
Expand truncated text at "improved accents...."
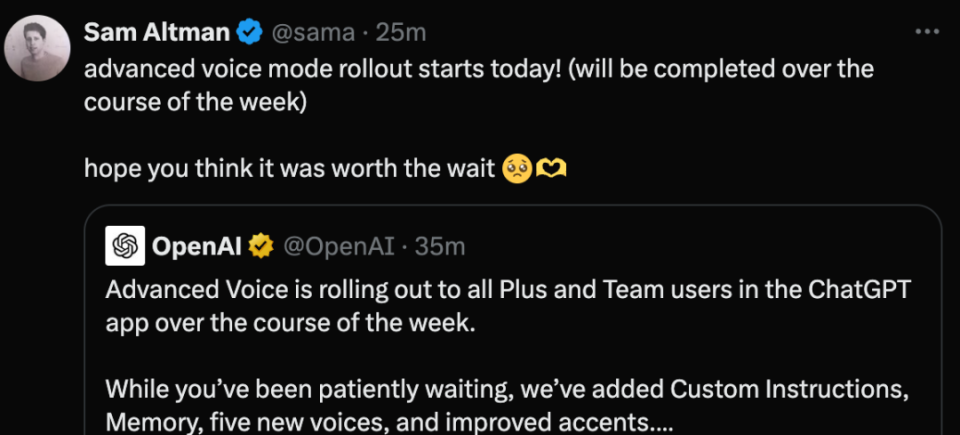[x=598, y=420]
